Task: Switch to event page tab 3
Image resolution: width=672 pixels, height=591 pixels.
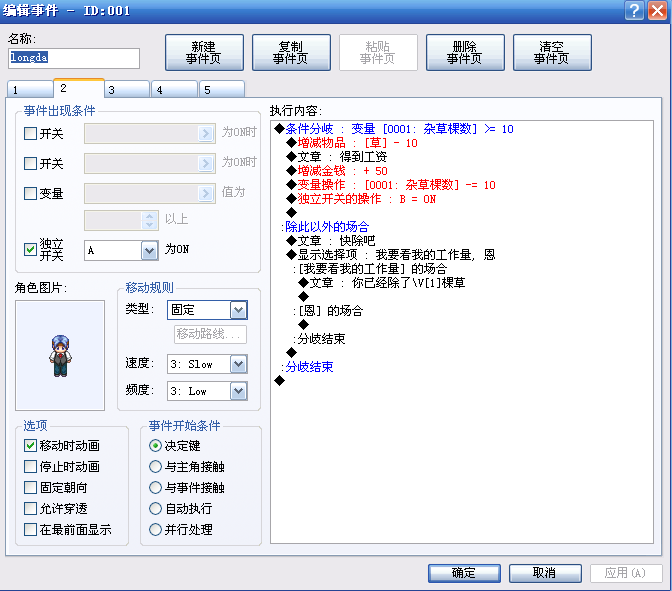Action: click(x=127, y=90)
